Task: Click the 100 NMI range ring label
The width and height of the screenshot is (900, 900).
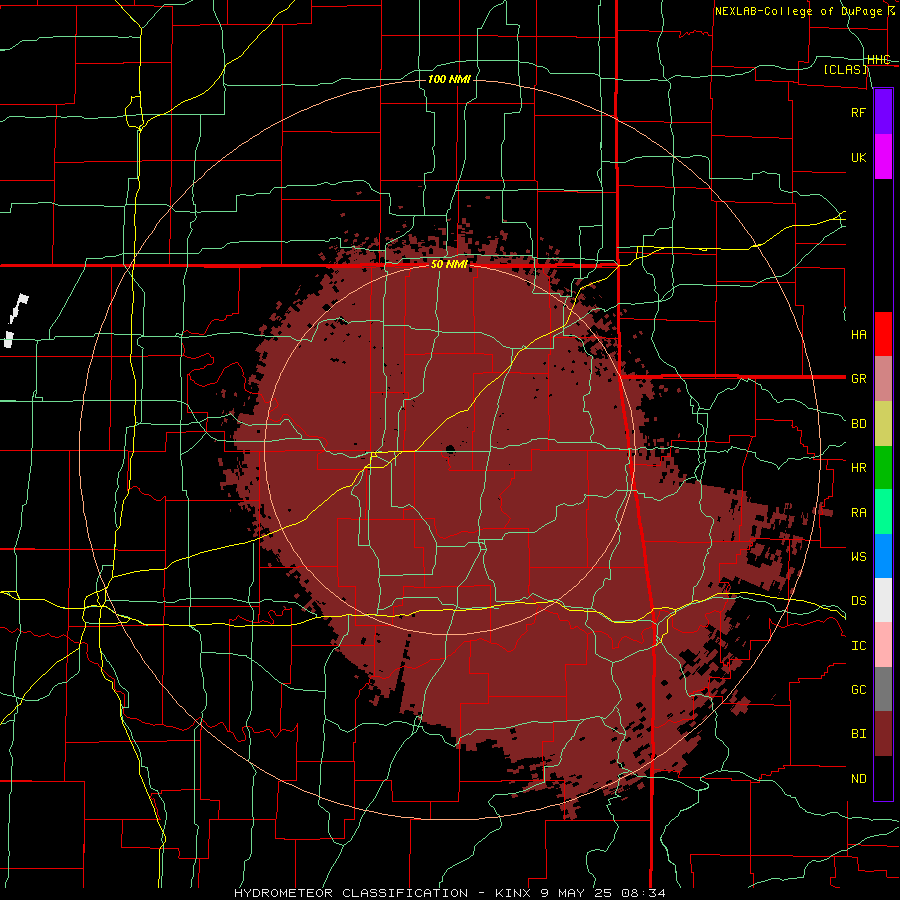Action: pyautogui.click(x=449, y=79)
